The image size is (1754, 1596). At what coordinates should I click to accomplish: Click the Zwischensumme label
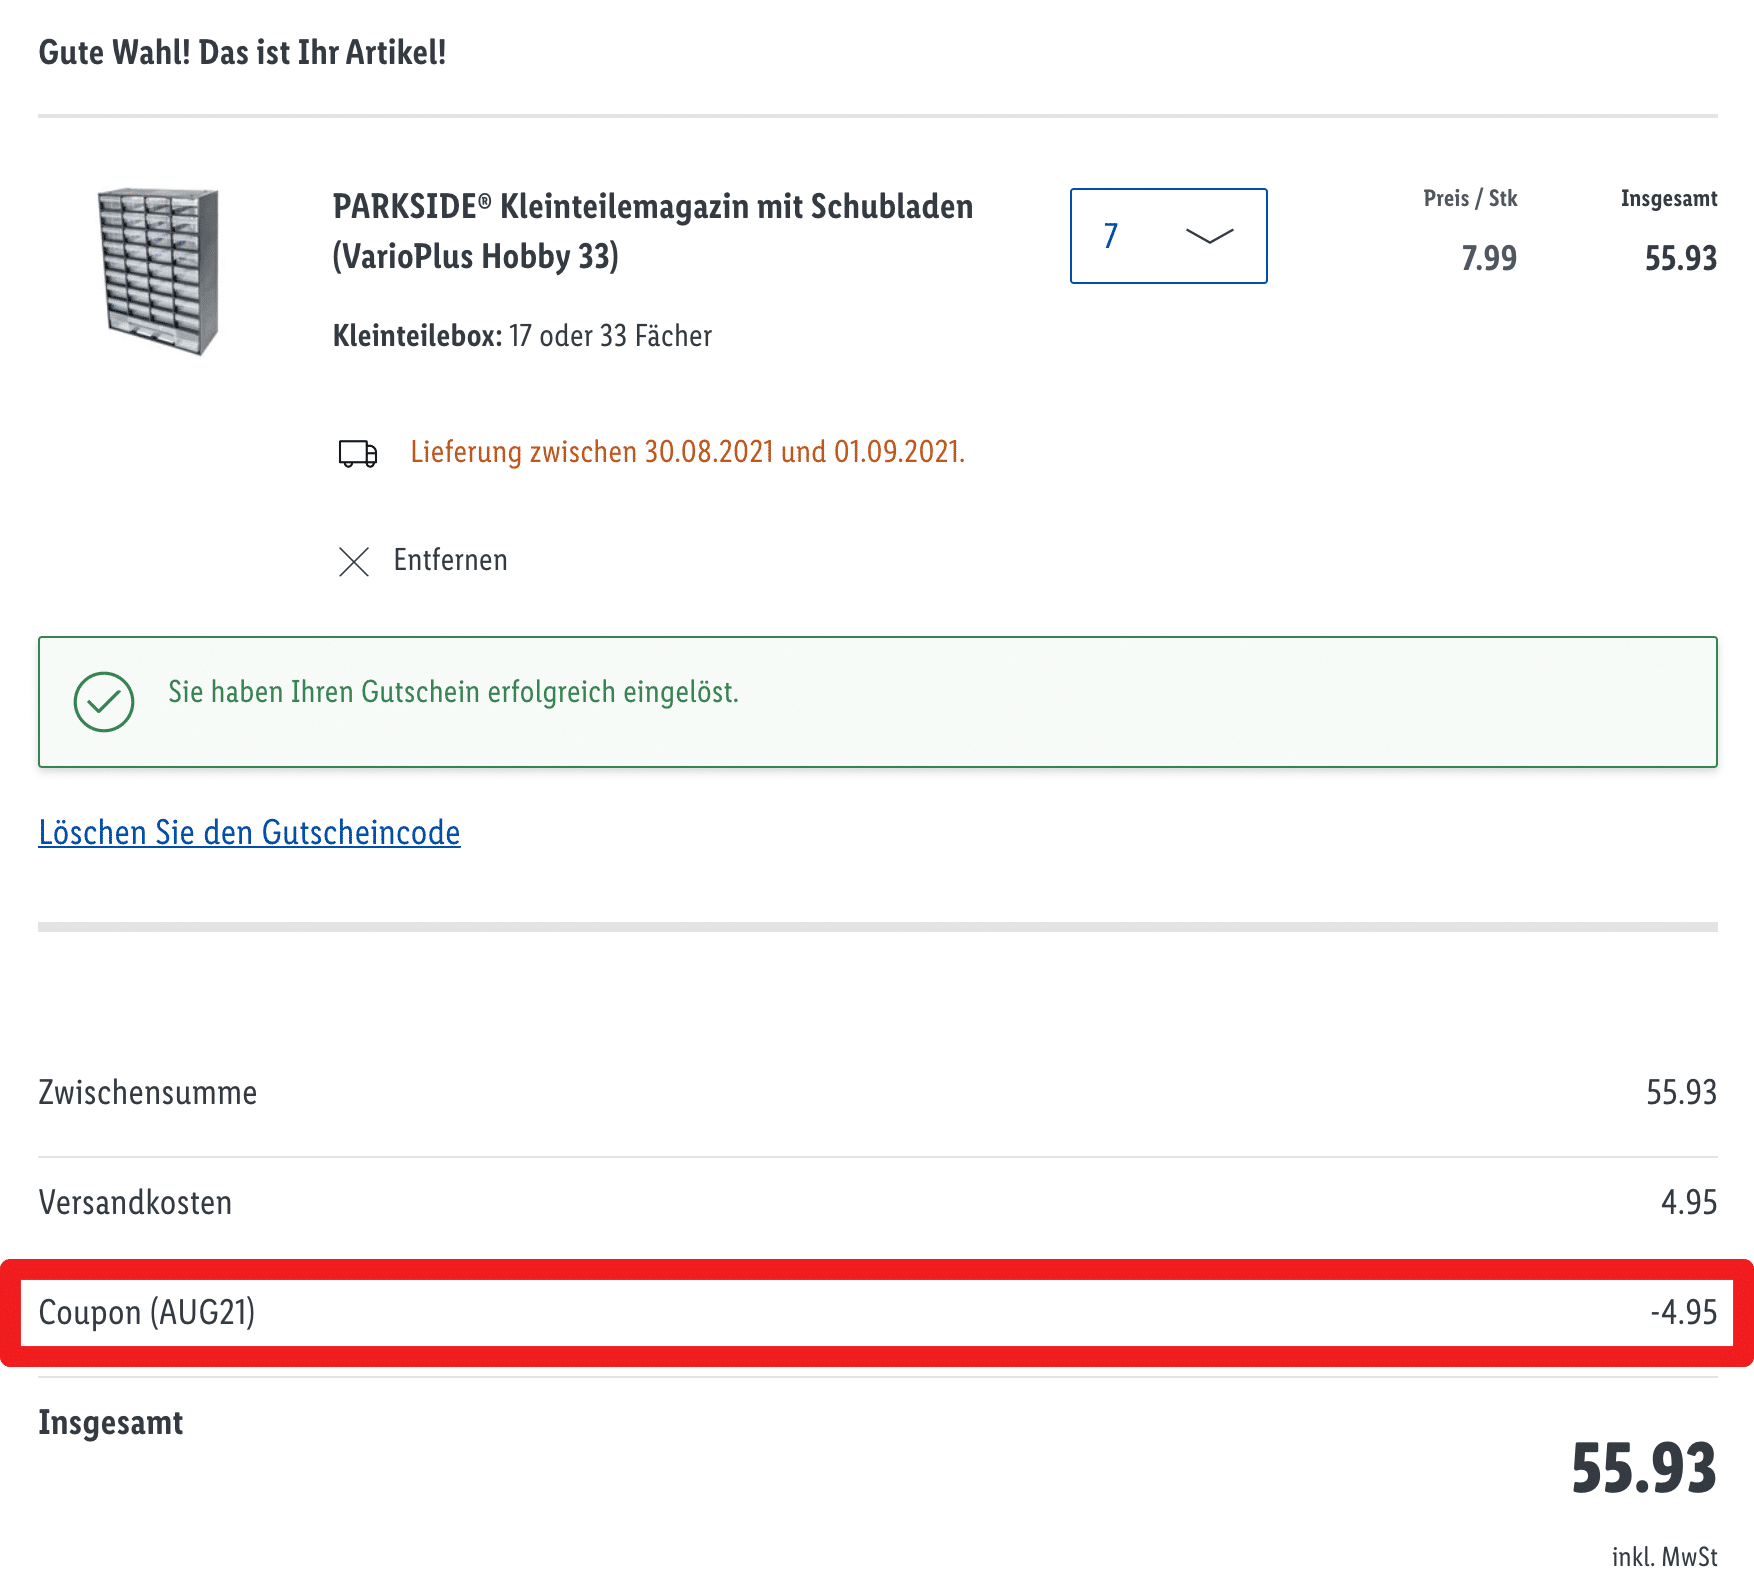point(148,1092)
